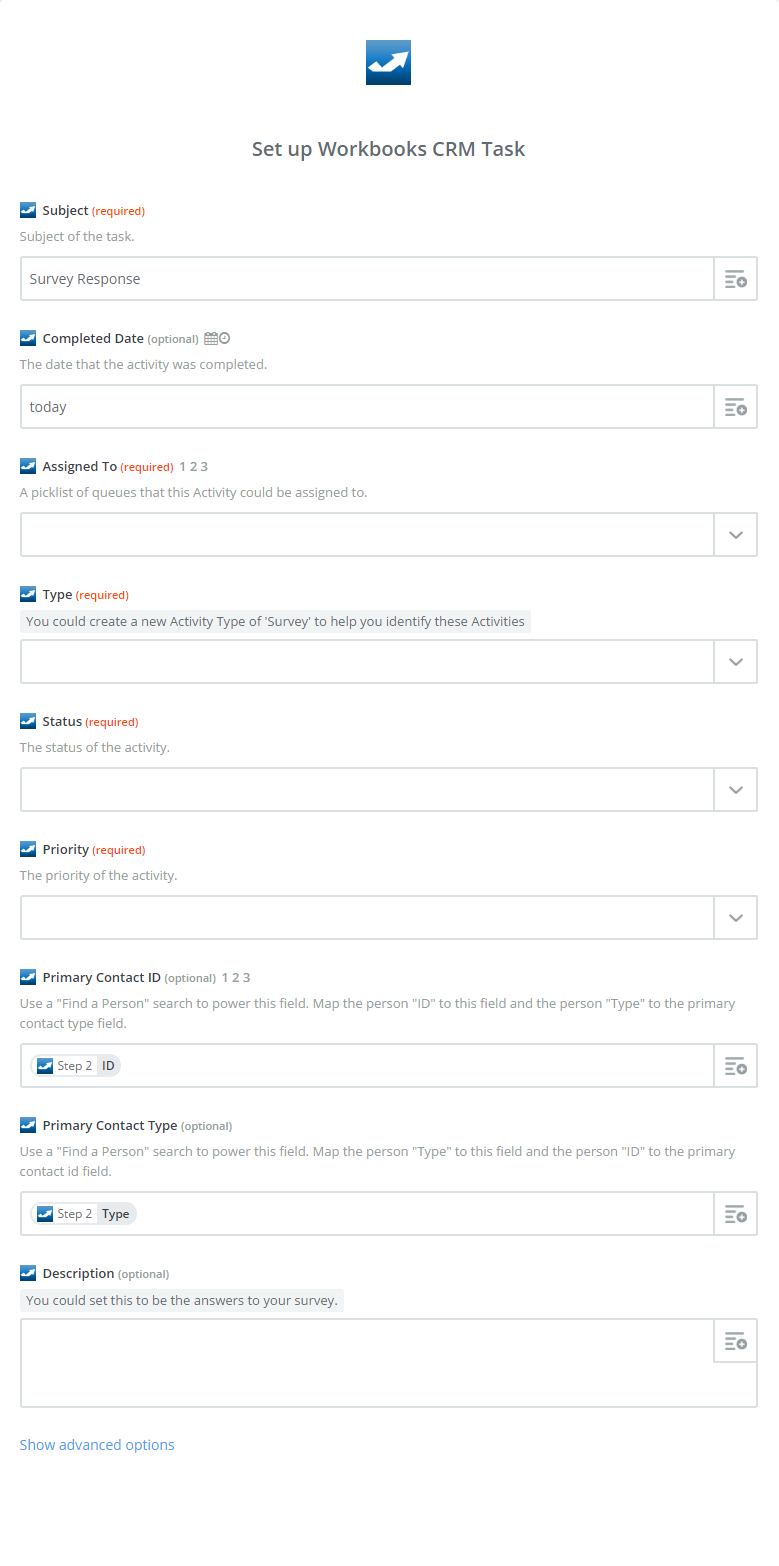This screenshot has height=1566, width=779.
Task: Click calendar-clock icon next to Completed Date
Action: (217, 339)
